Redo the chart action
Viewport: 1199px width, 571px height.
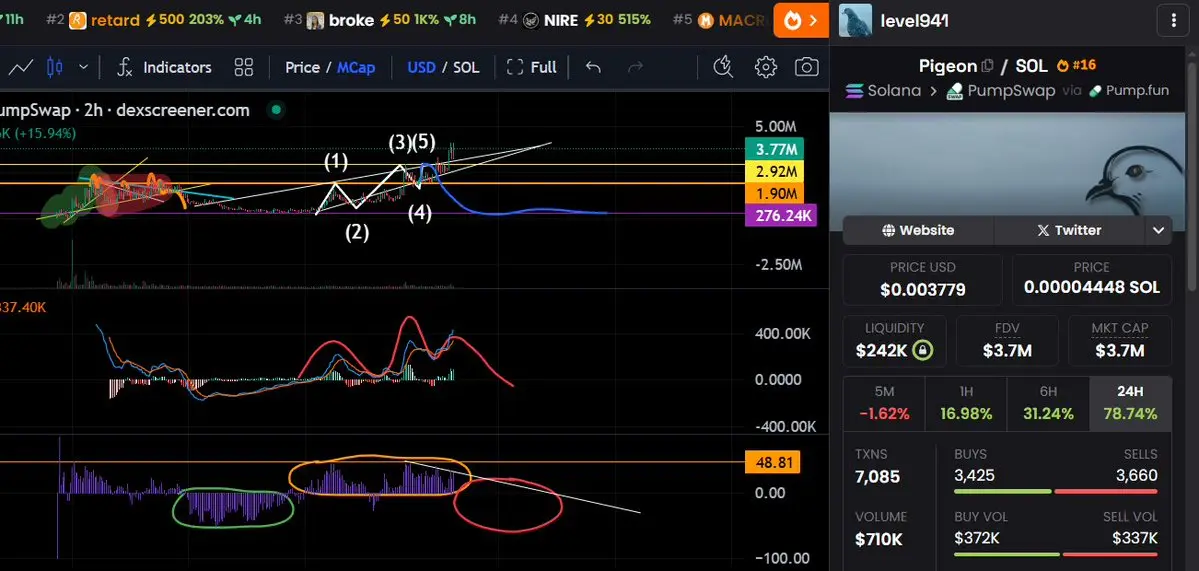point(635,67)
